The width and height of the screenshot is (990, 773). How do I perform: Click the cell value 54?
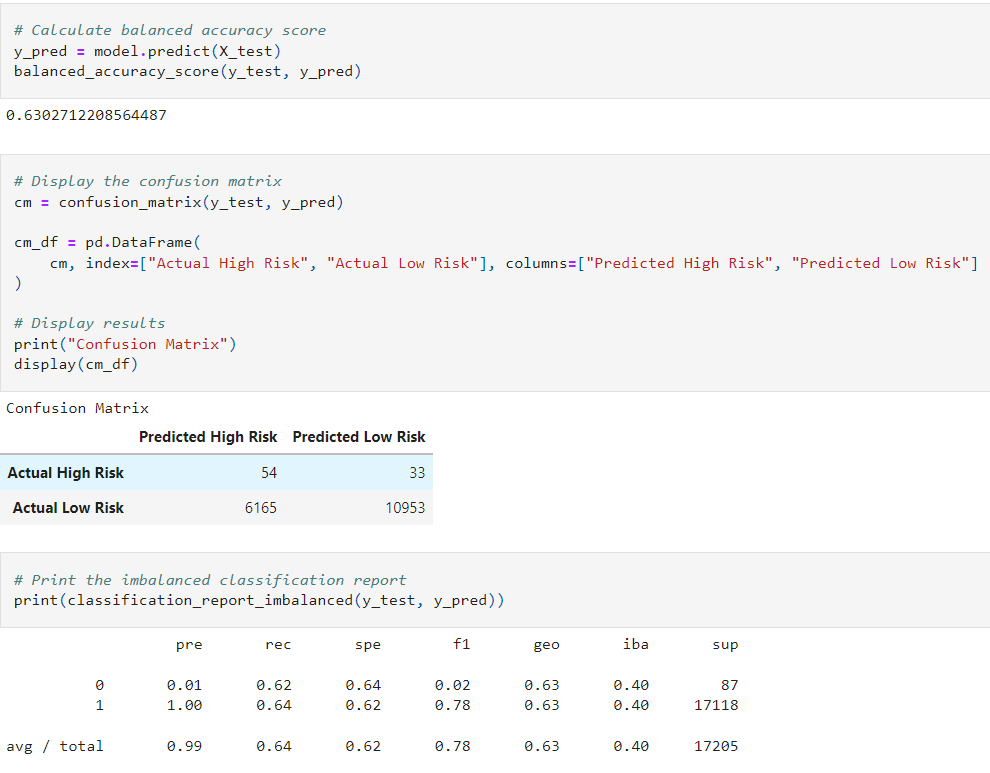(x=269, y=473)
